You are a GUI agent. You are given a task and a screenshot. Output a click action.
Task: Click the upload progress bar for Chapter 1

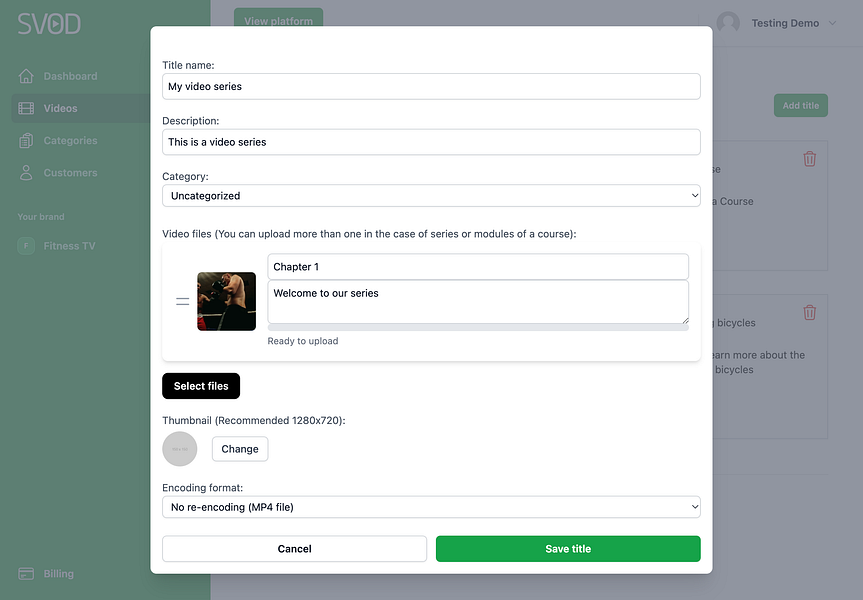(x=478, y=328)
